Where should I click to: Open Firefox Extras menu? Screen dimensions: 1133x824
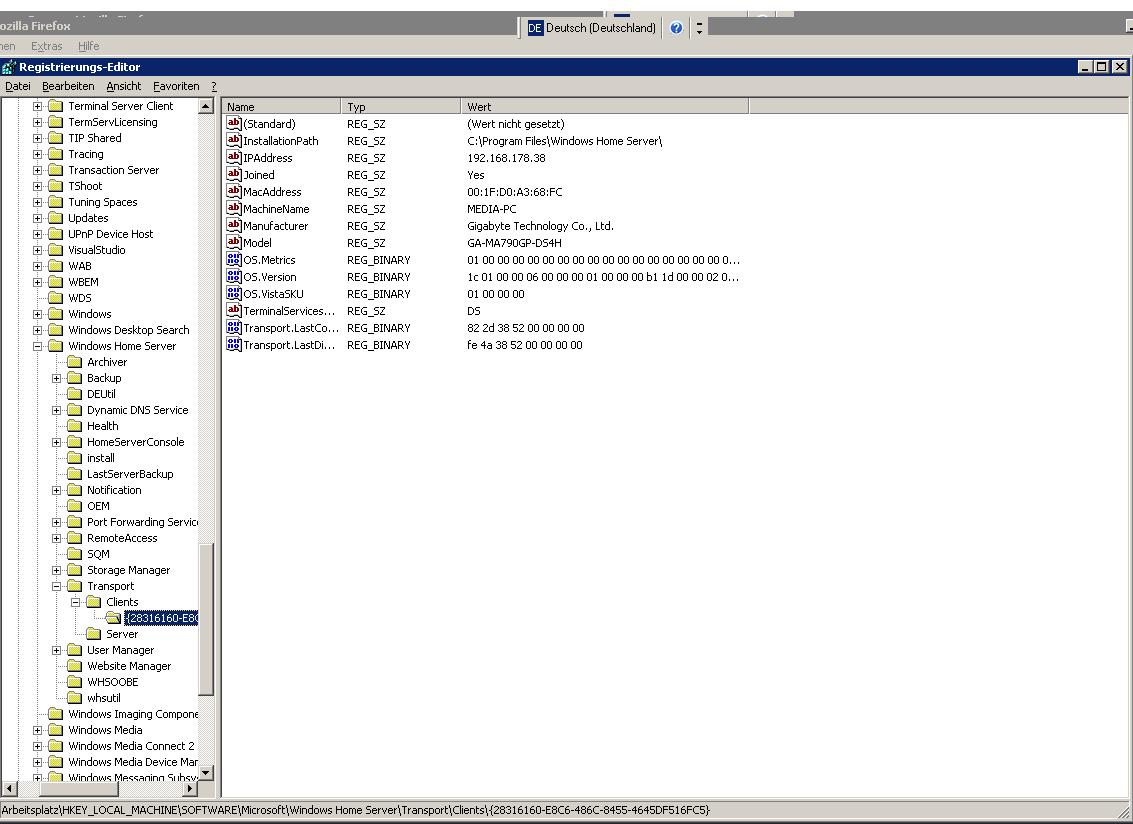tap(46, 46)
